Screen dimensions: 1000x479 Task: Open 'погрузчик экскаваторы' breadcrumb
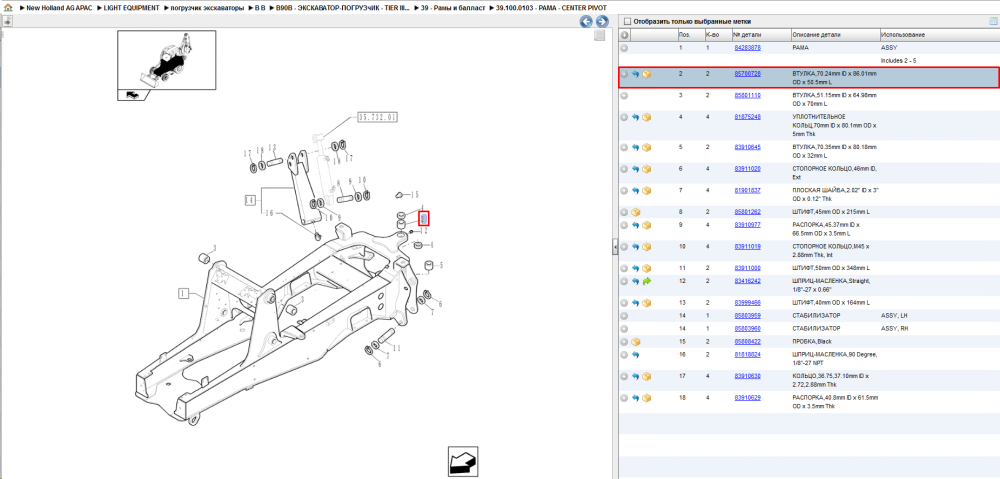pos(208,8)
